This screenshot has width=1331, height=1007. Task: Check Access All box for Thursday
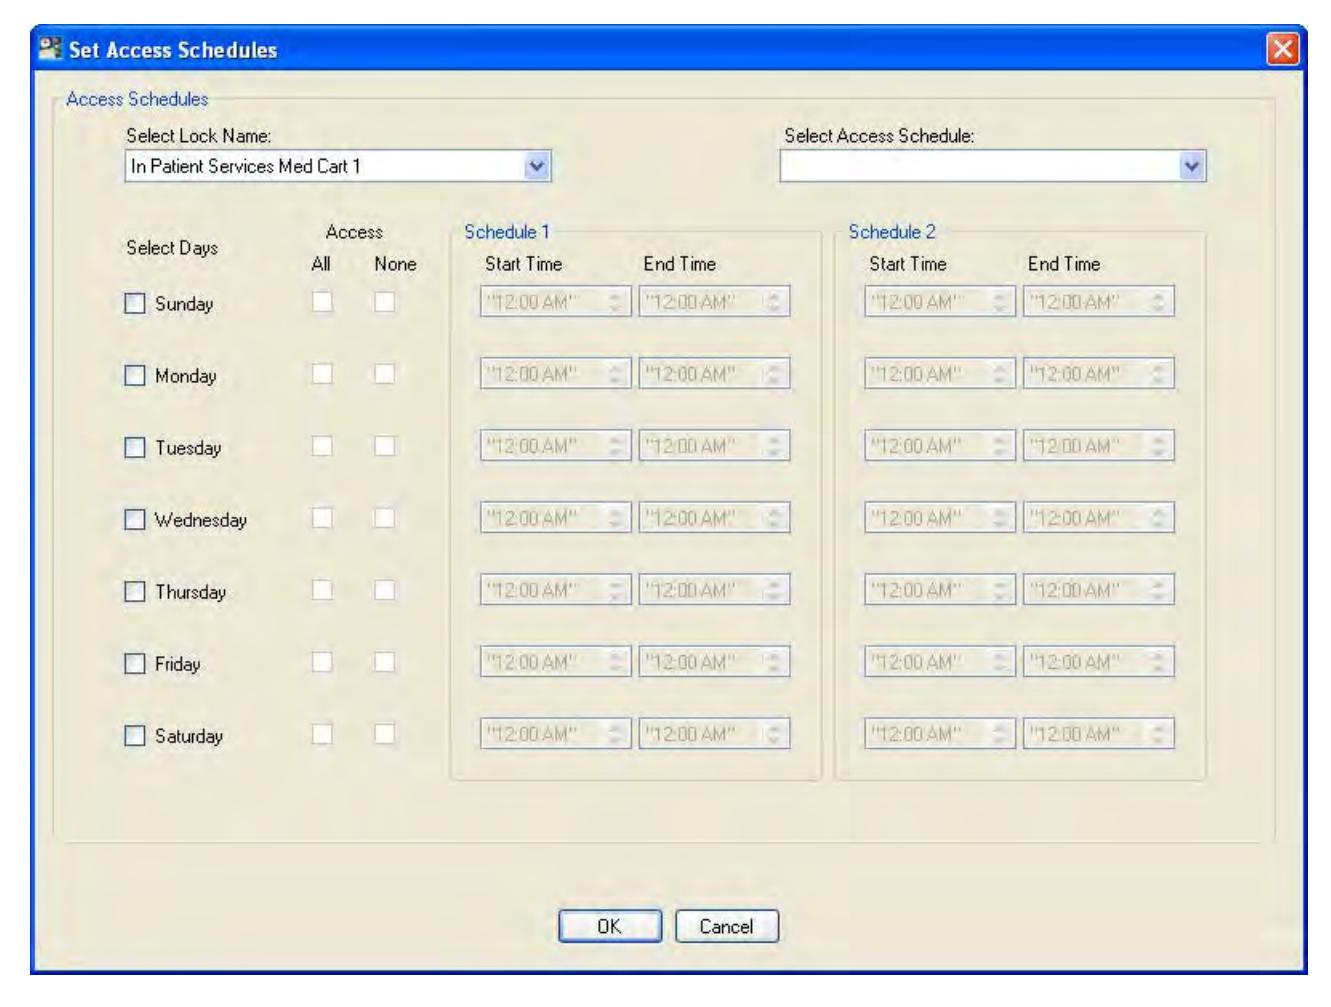click(x=322, y=589)
